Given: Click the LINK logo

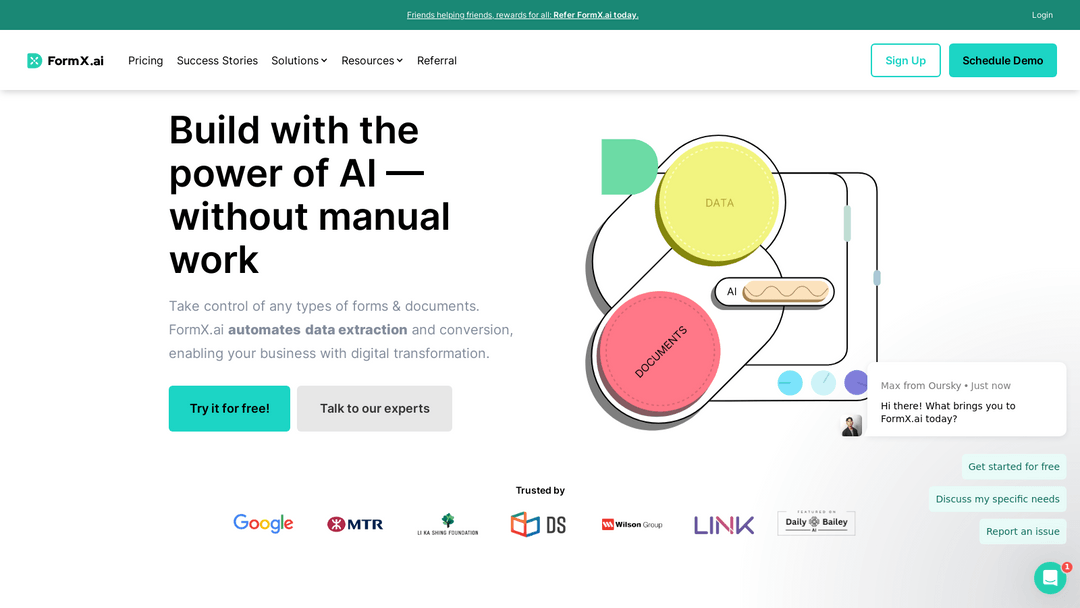Looking at the screenshot, I should [724, 524].
